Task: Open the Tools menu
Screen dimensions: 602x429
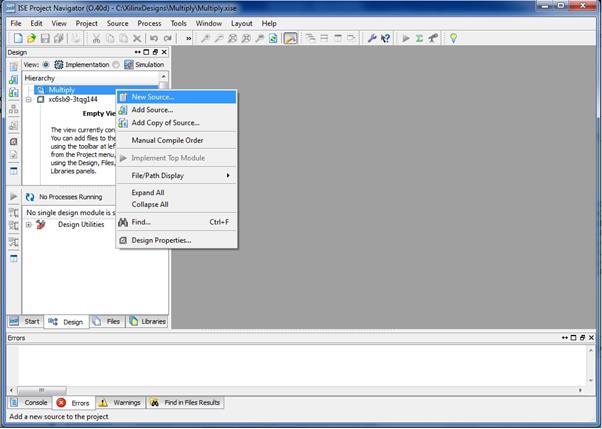Action: coord(179,23)
